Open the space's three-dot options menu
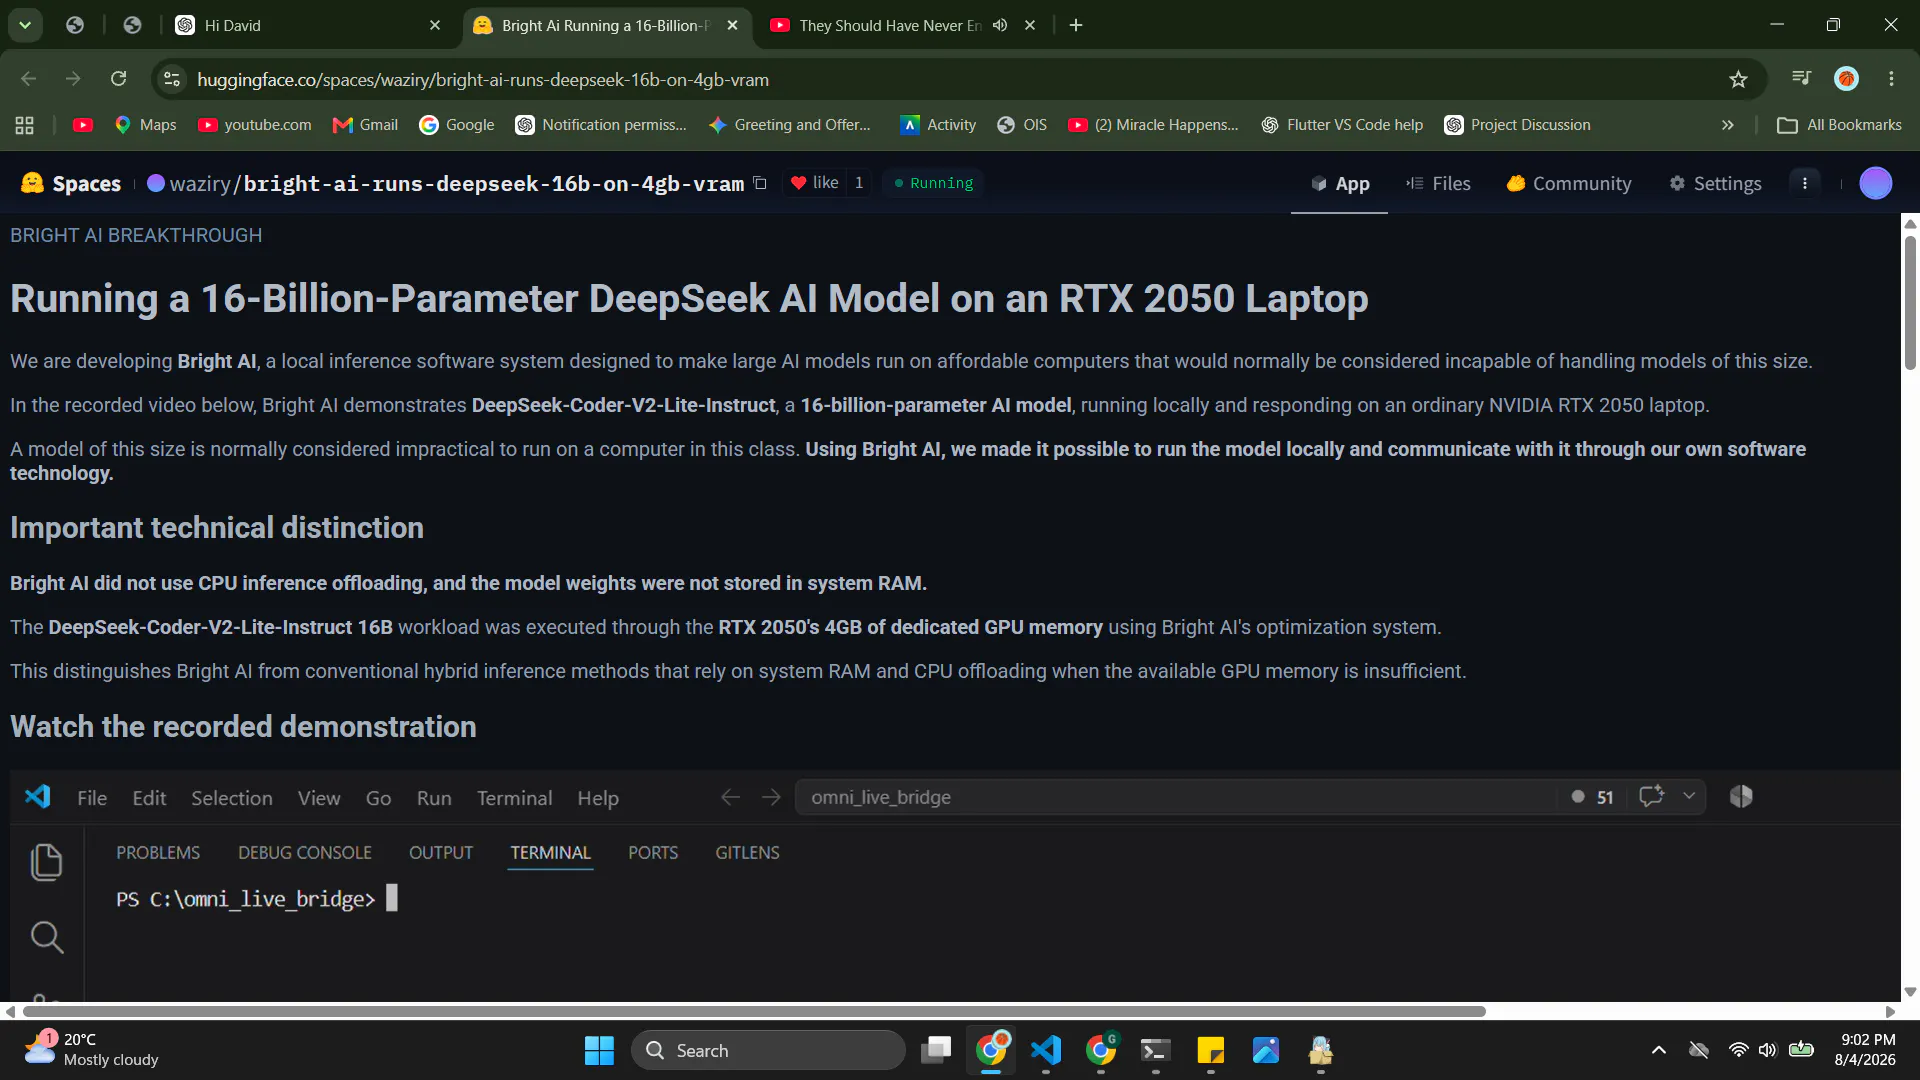1920x1080 pixels. click(x=1805, y=183)
